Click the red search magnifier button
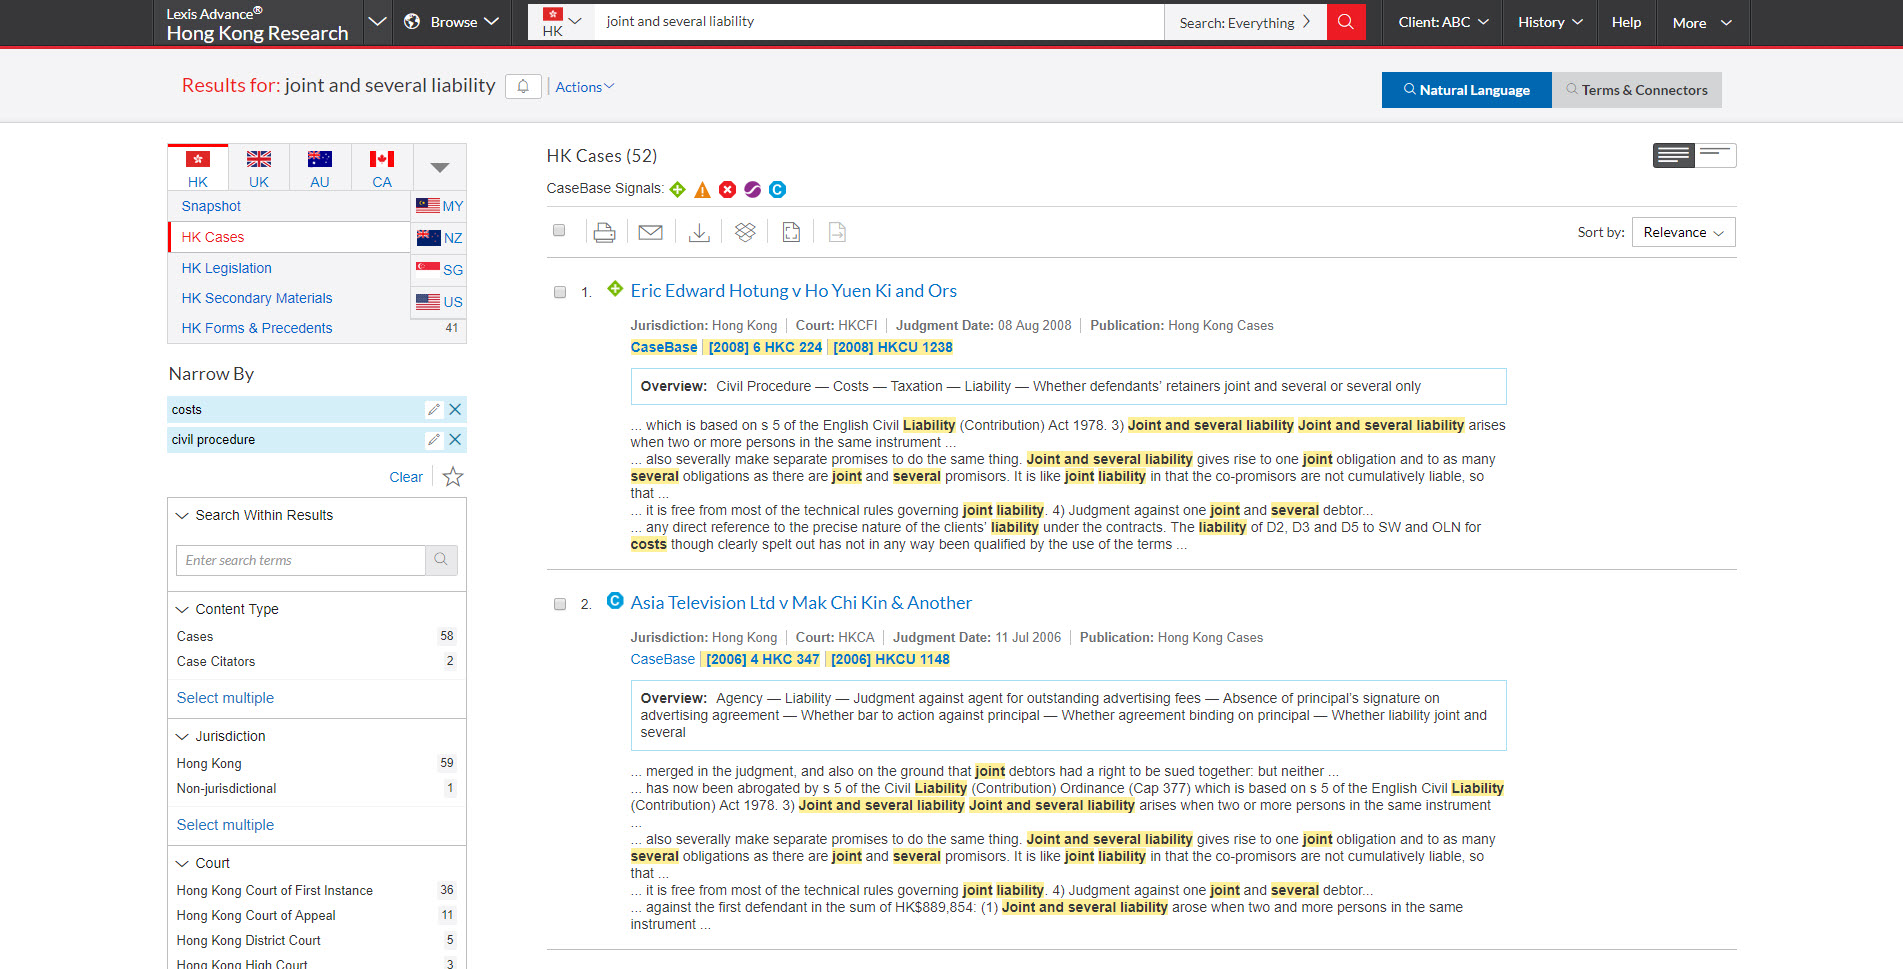 point(1346,22)
